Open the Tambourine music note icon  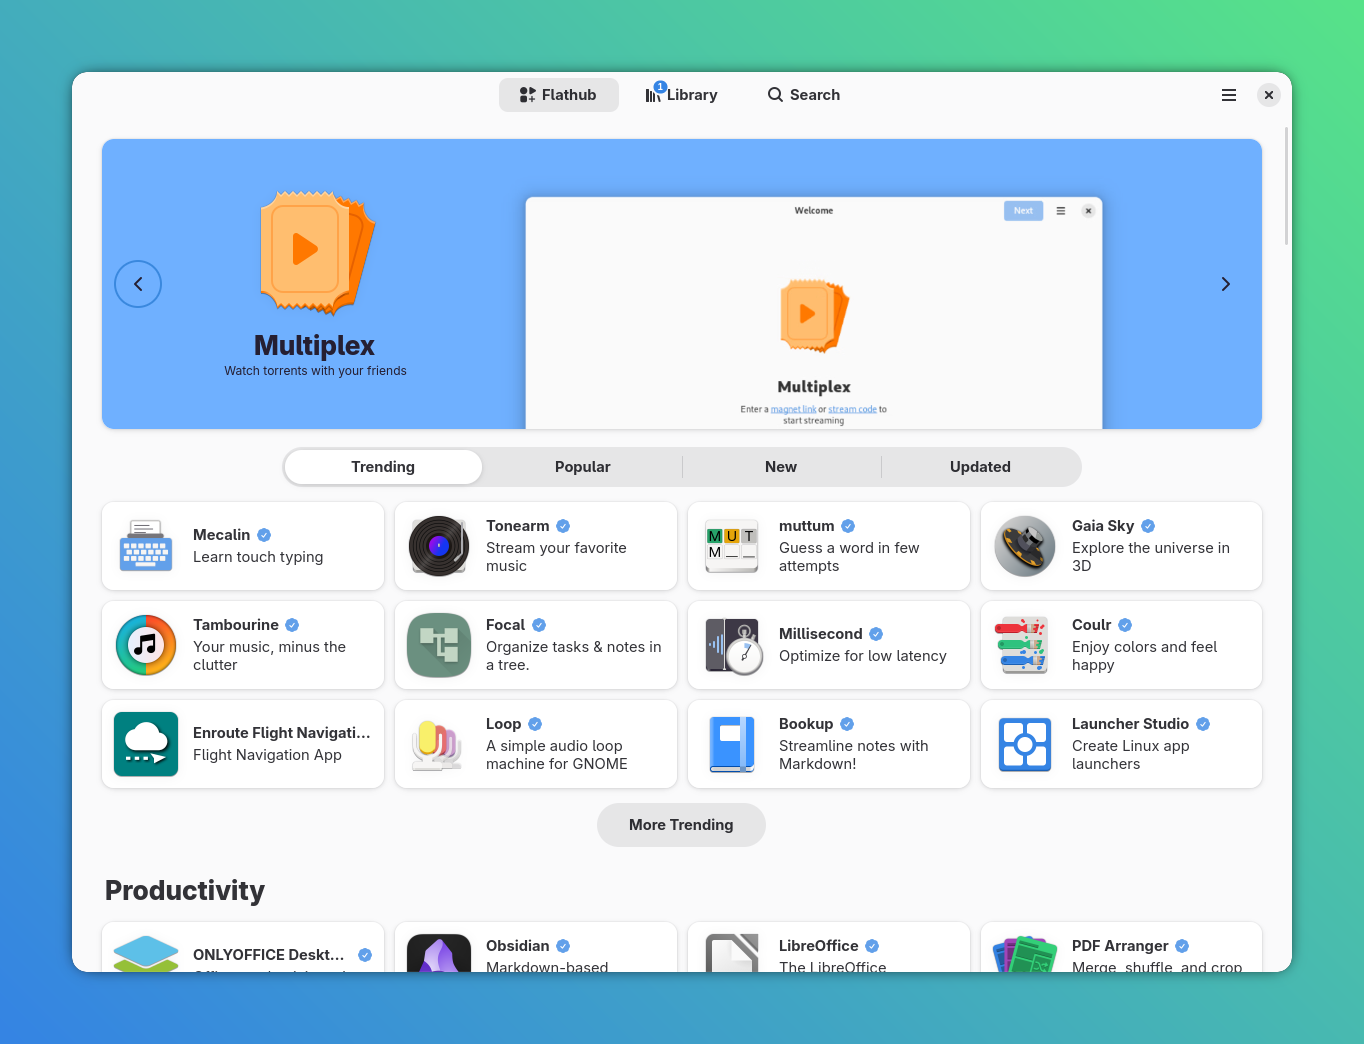pos(146,645)
